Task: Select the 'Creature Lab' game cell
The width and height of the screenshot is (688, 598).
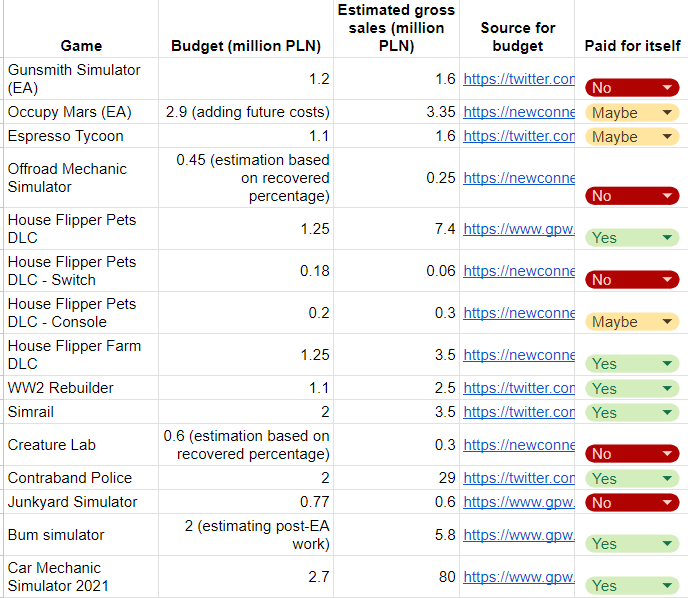Action: pyautogui.click(x=81, y=445)
